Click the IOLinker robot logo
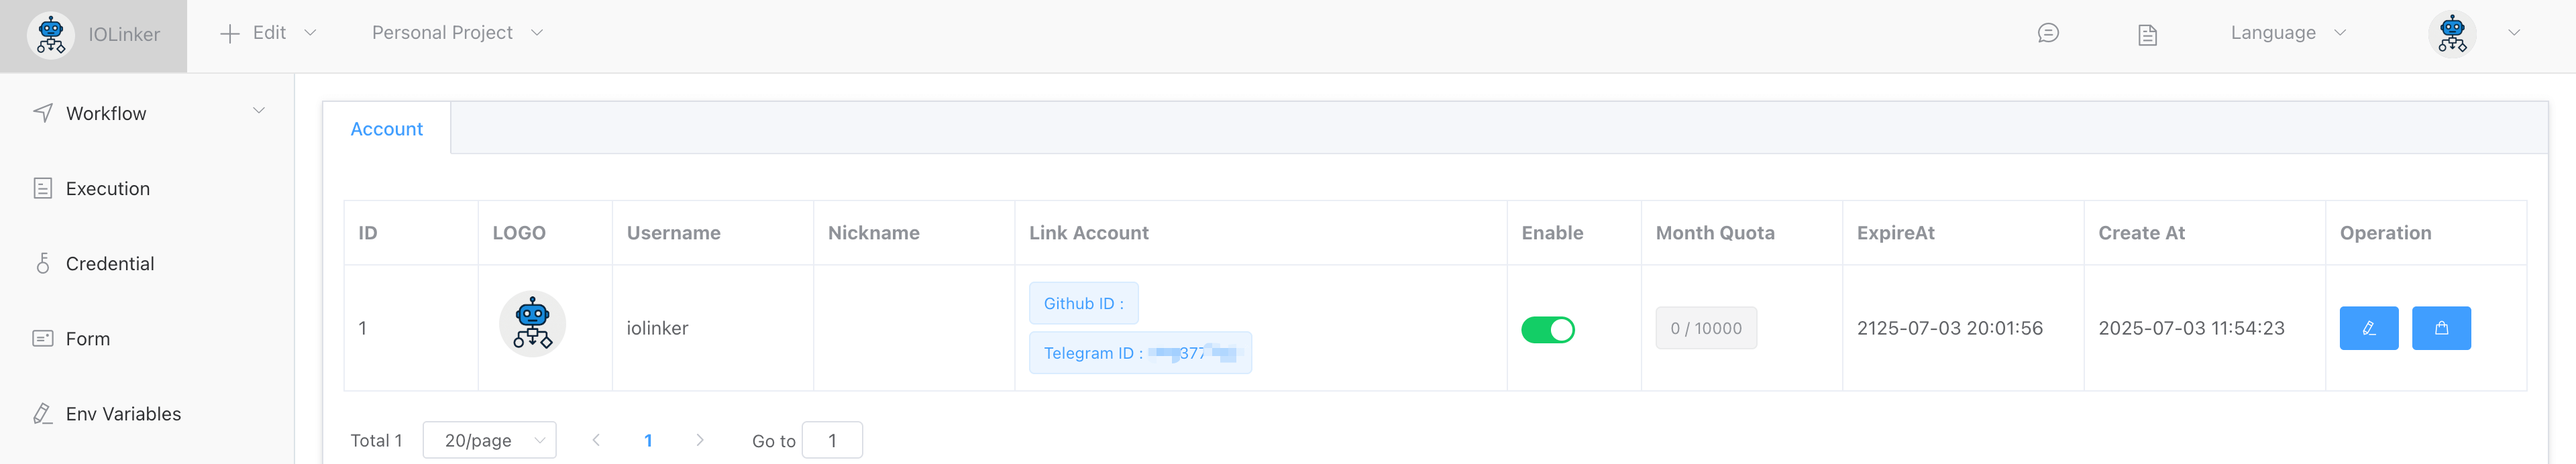Viewport: 2576px width, 464px height. pyautogui.click(x=51, y=35)
